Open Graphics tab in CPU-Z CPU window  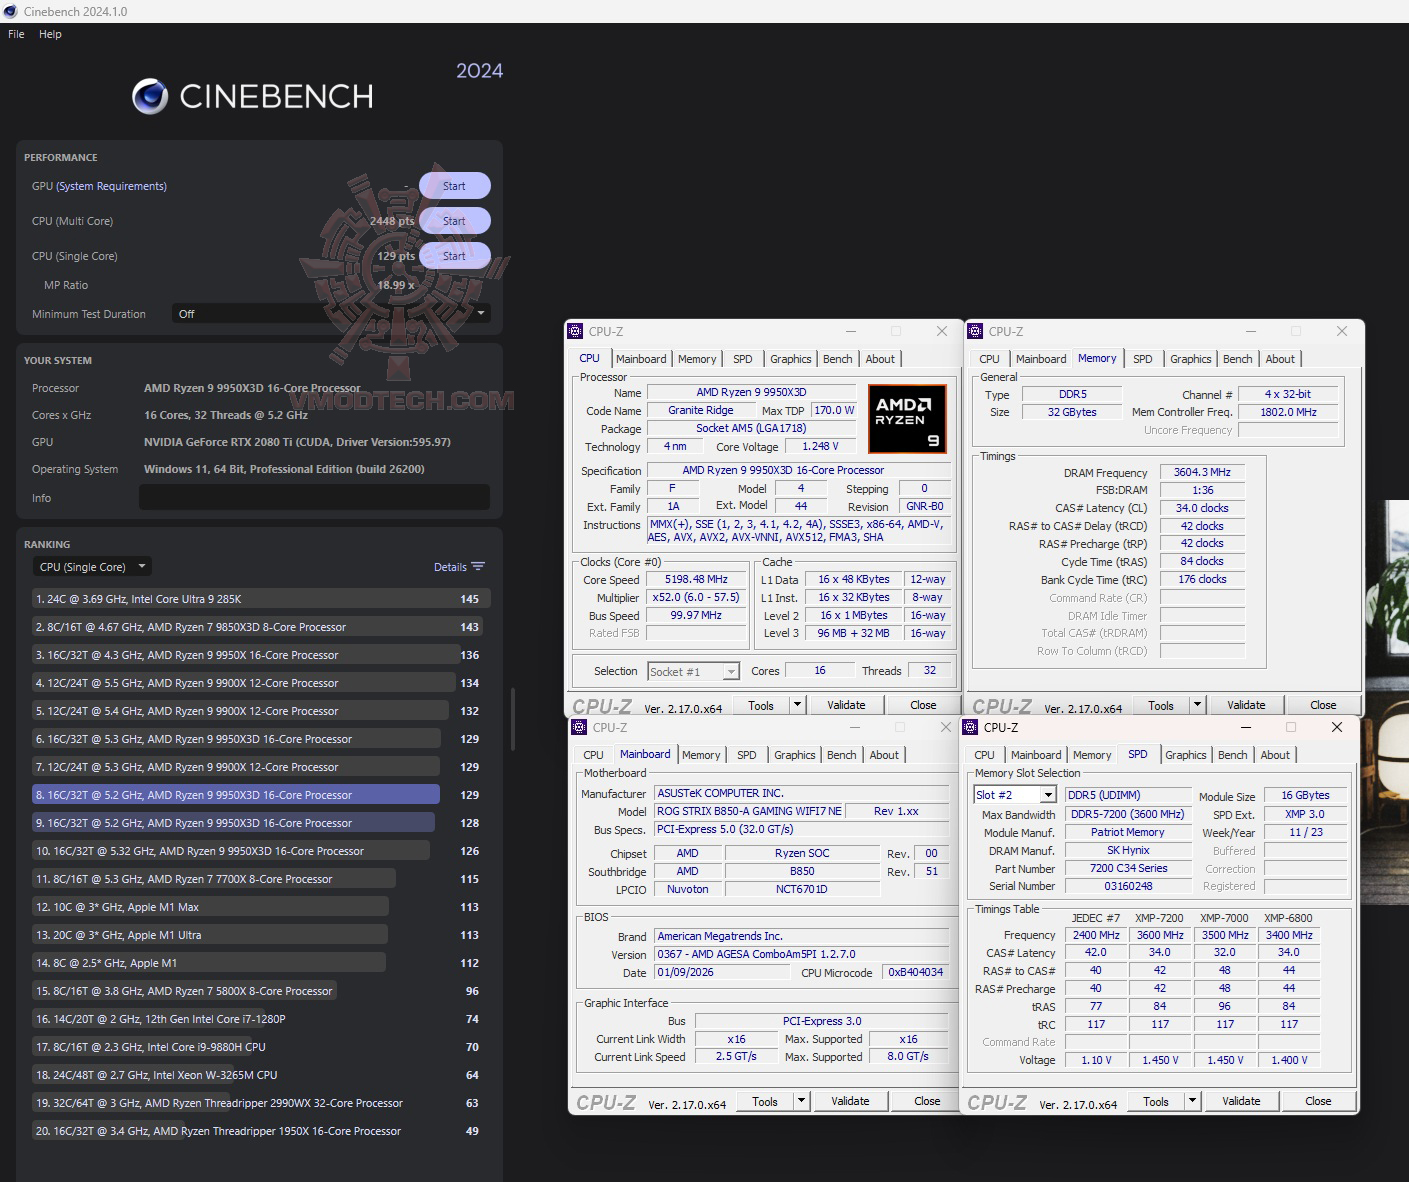coord(791,359)
